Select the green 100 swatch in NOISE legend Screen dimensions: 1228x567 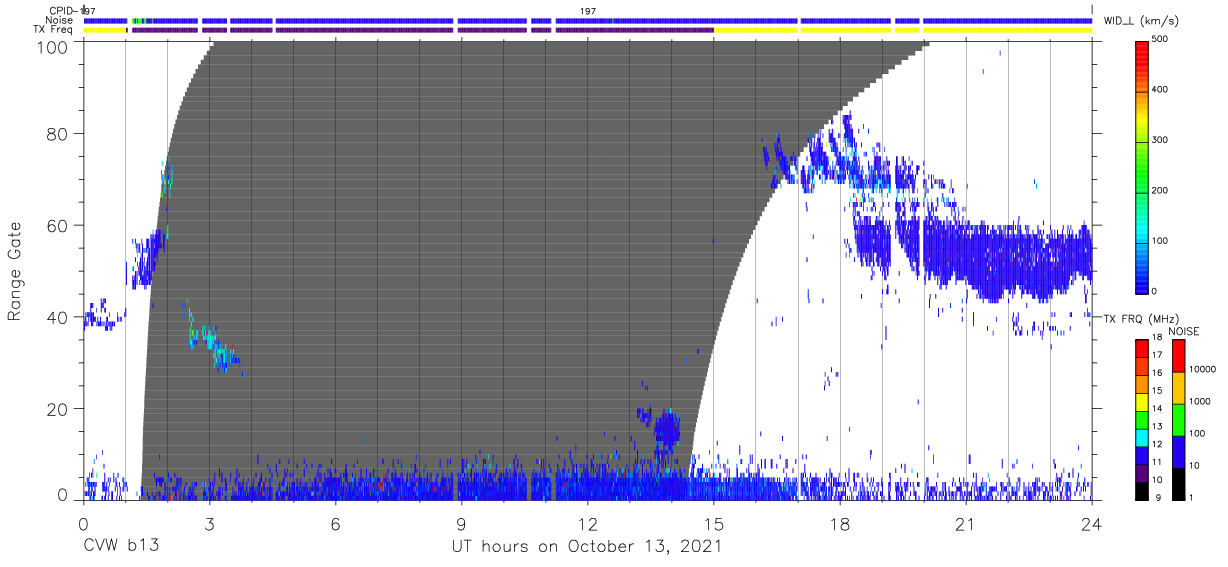click(1179, 419)
